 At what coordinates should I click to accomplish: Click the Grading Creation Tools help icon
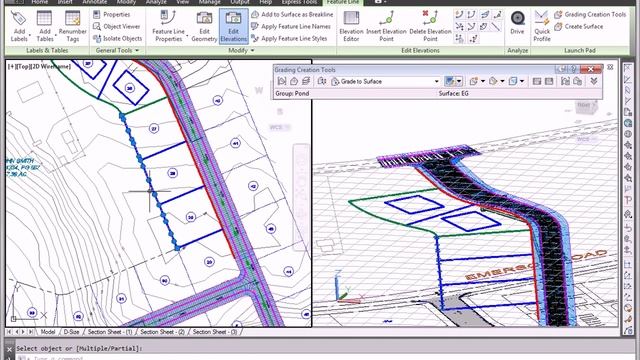[573, 69]
